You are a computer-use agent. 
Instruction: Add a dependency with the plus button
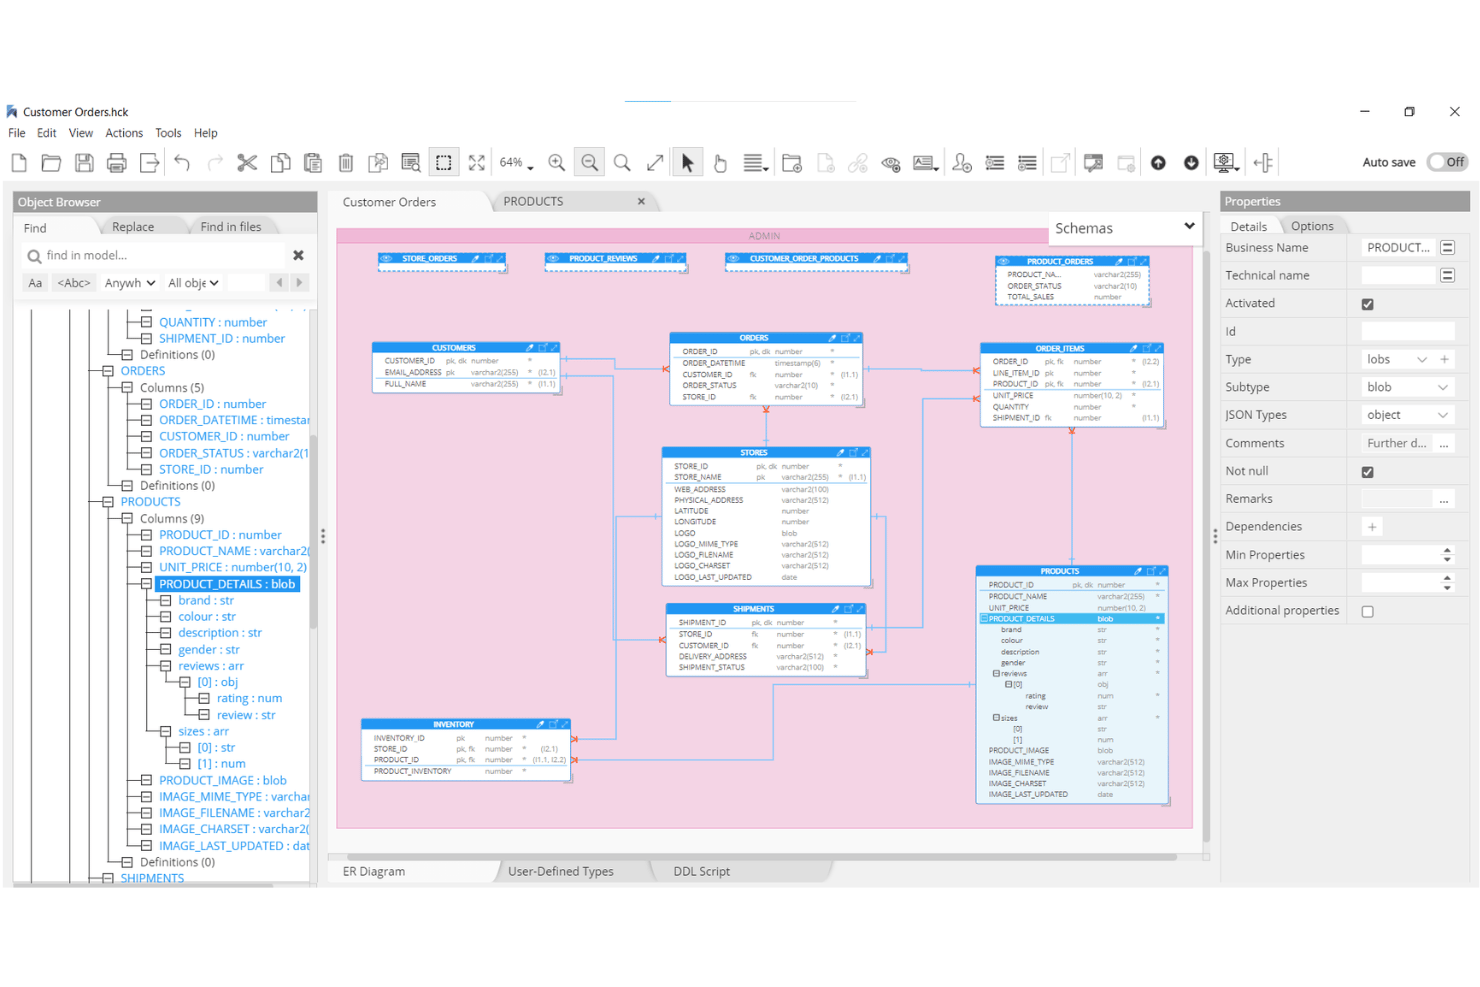pos(1372,527)
